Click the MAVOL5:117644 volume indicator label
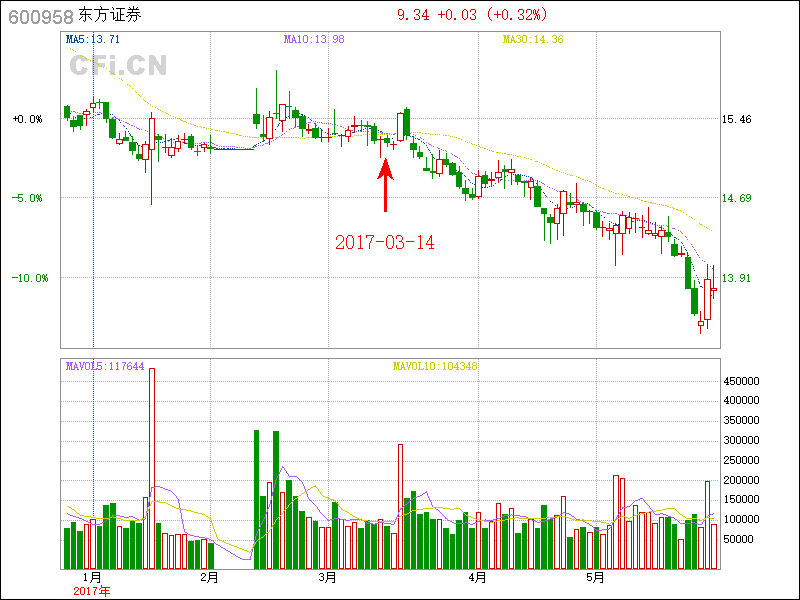800x600 pixels. coord(105,366)
